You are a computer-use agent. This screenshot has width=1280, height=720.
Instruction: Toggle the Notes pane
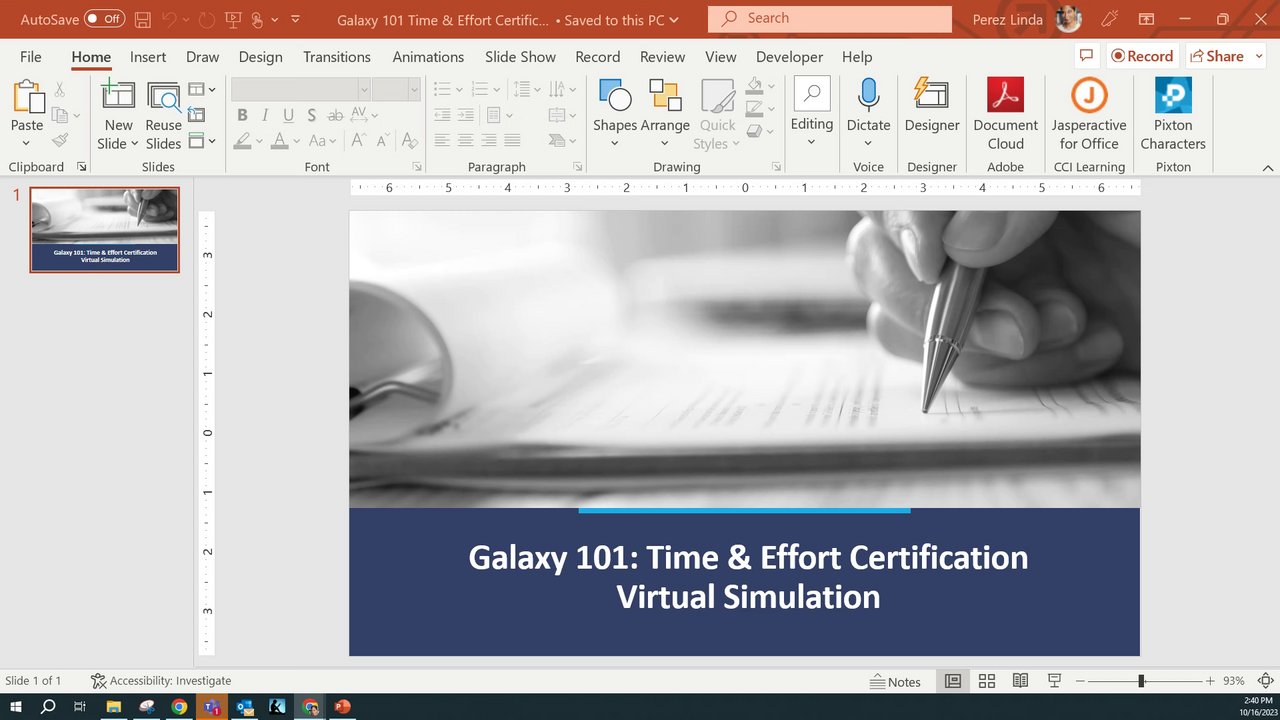click(896, 682)
